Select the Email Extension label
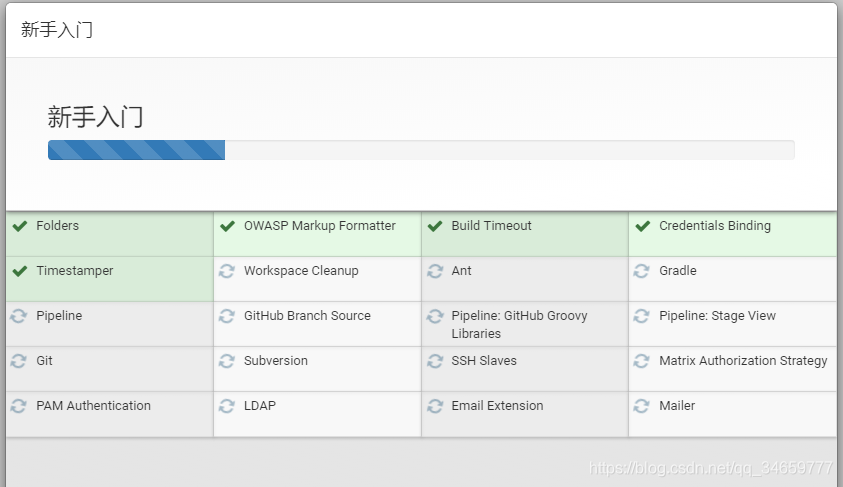The height and width of the screenshot is (487, 843). pos(497,406)
